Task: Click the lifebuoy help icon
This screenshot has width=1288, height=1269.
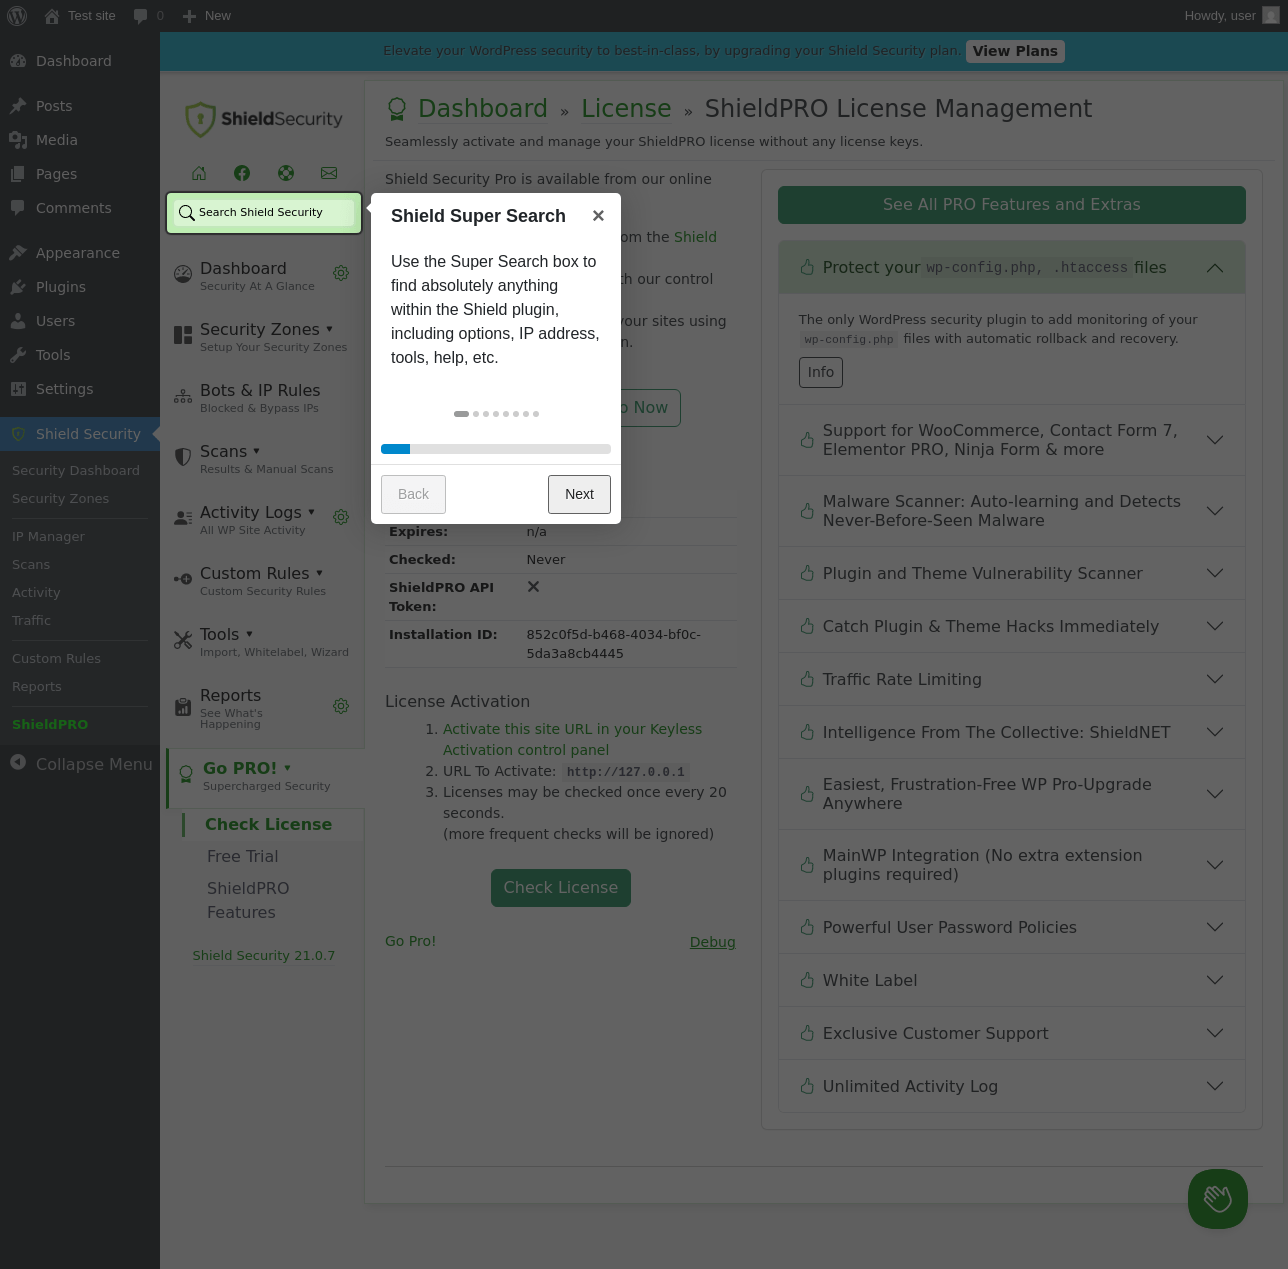Action: pos(286,173)
